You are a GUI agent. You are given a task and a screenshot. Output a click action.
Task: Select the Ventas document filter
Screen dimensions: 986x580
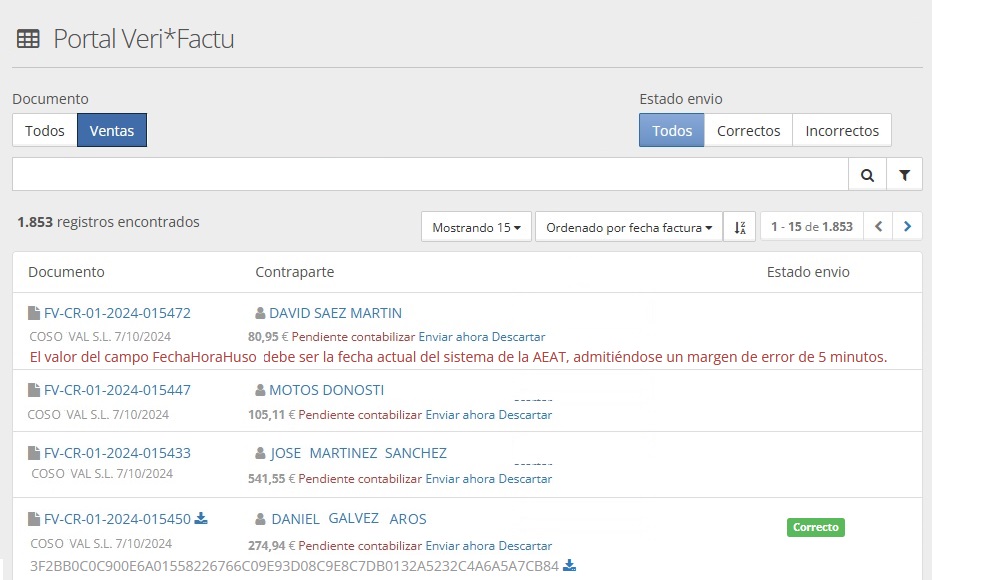[x=112, y=131]
